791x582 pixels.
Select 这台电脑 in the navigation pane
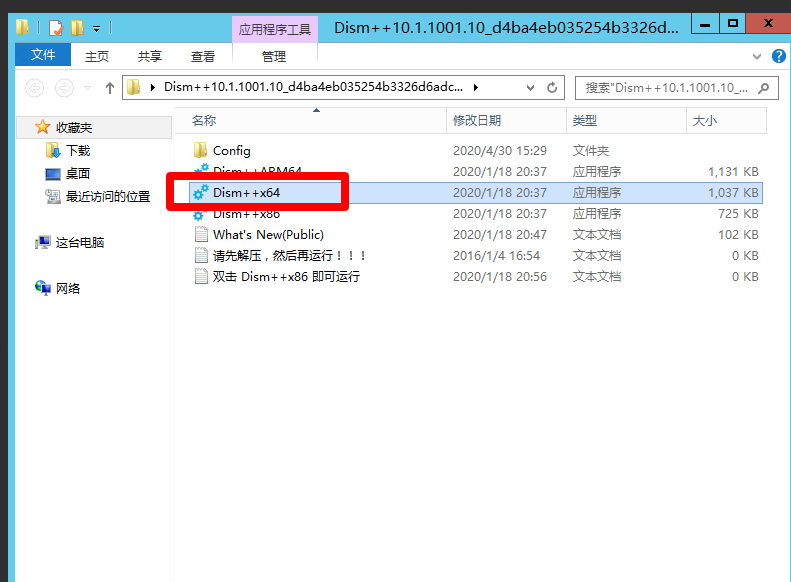pos(80,243)
